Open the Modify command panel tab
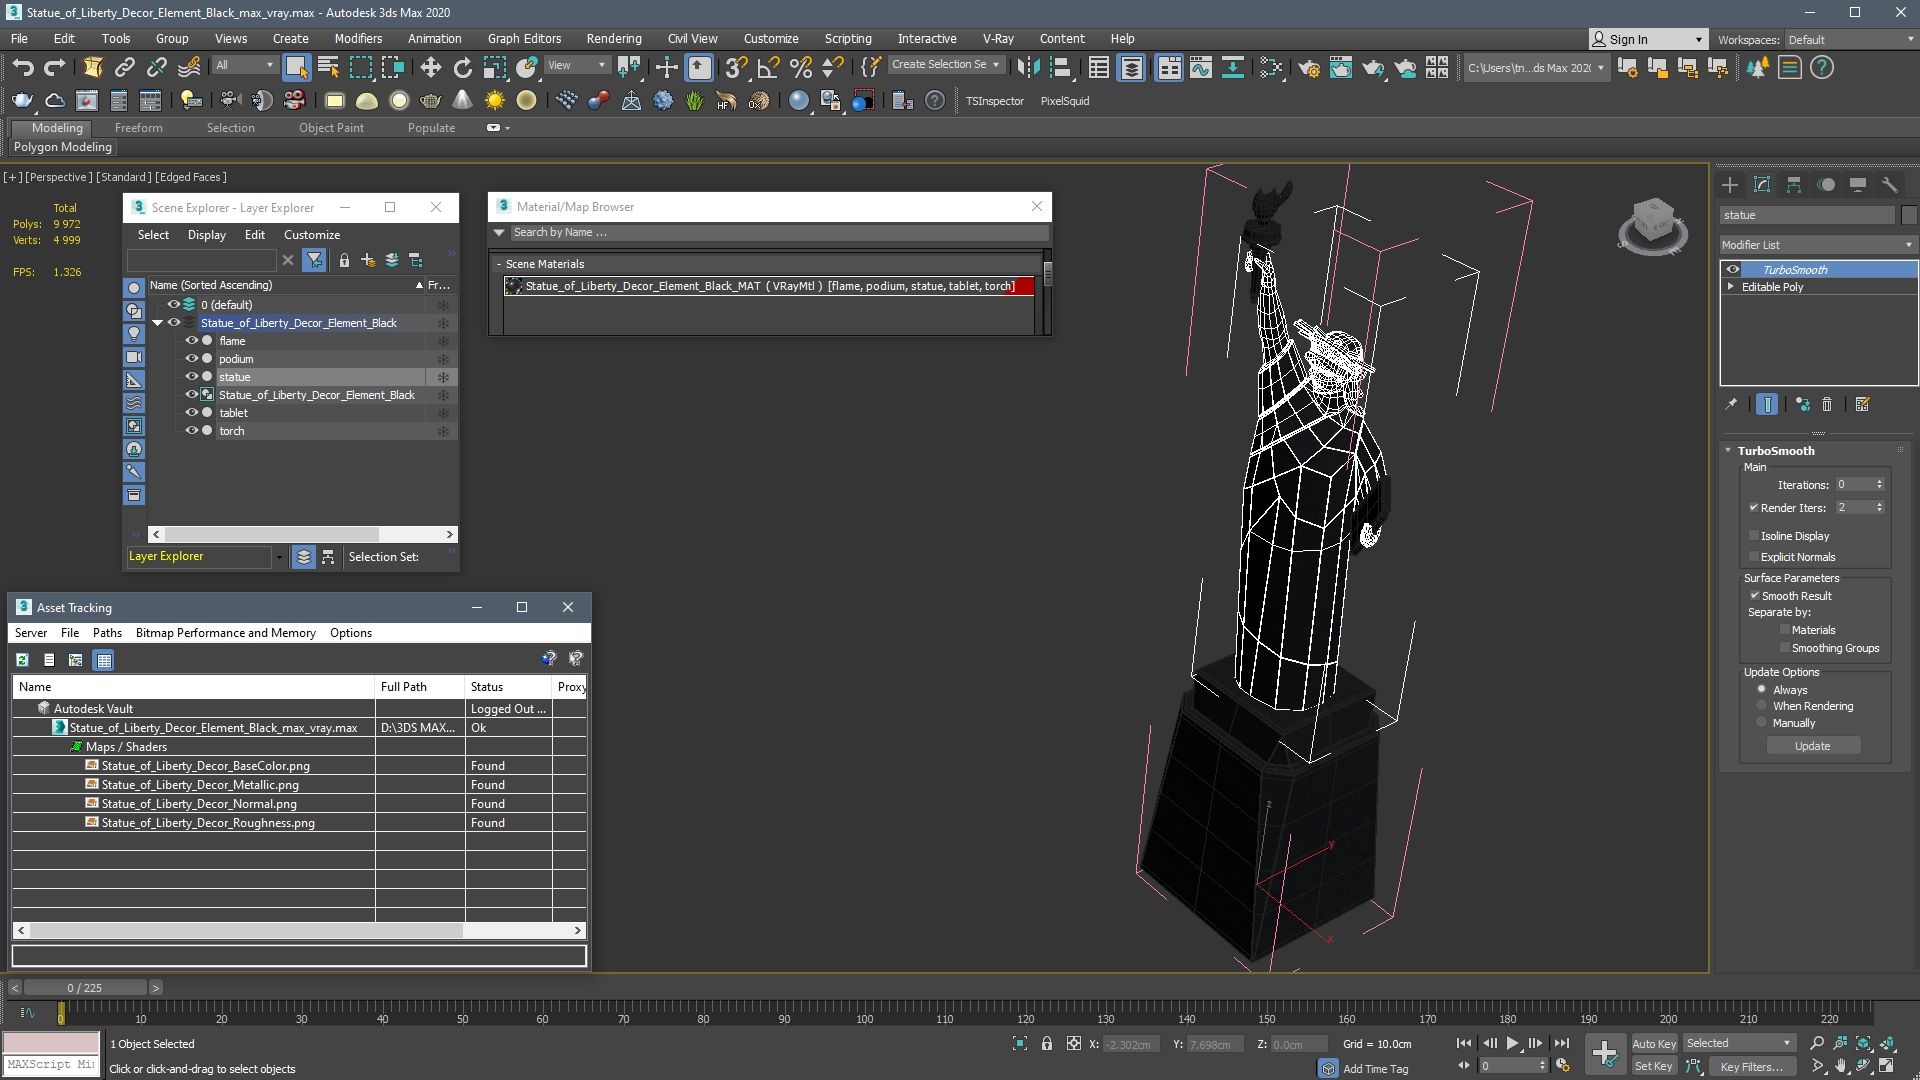The height and width of the screenshot is (1080, 1920). click(1762, 185)
